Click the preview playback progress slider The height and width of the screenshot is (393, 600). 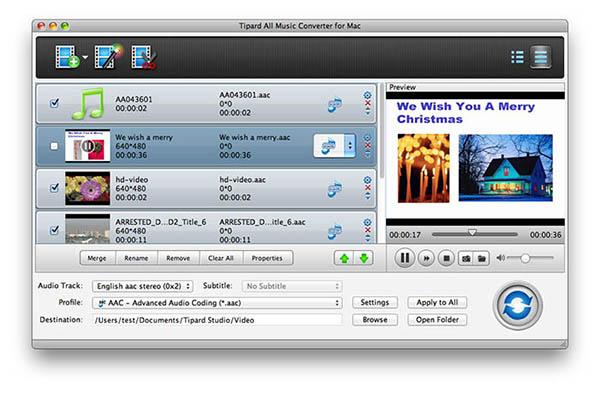(474, 234)
